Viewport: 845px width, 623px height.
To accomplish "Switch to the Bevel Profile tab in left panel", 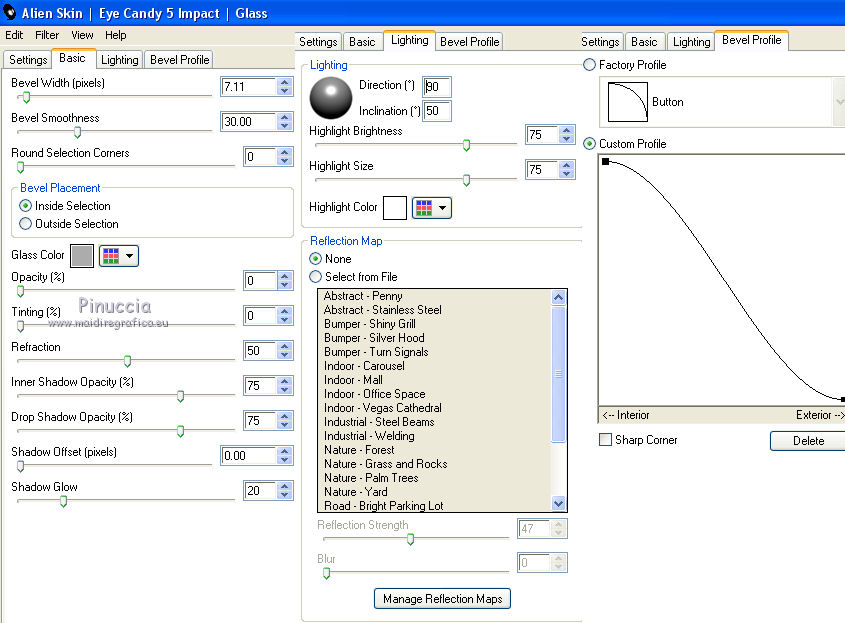I will click(x=179, y=60).
